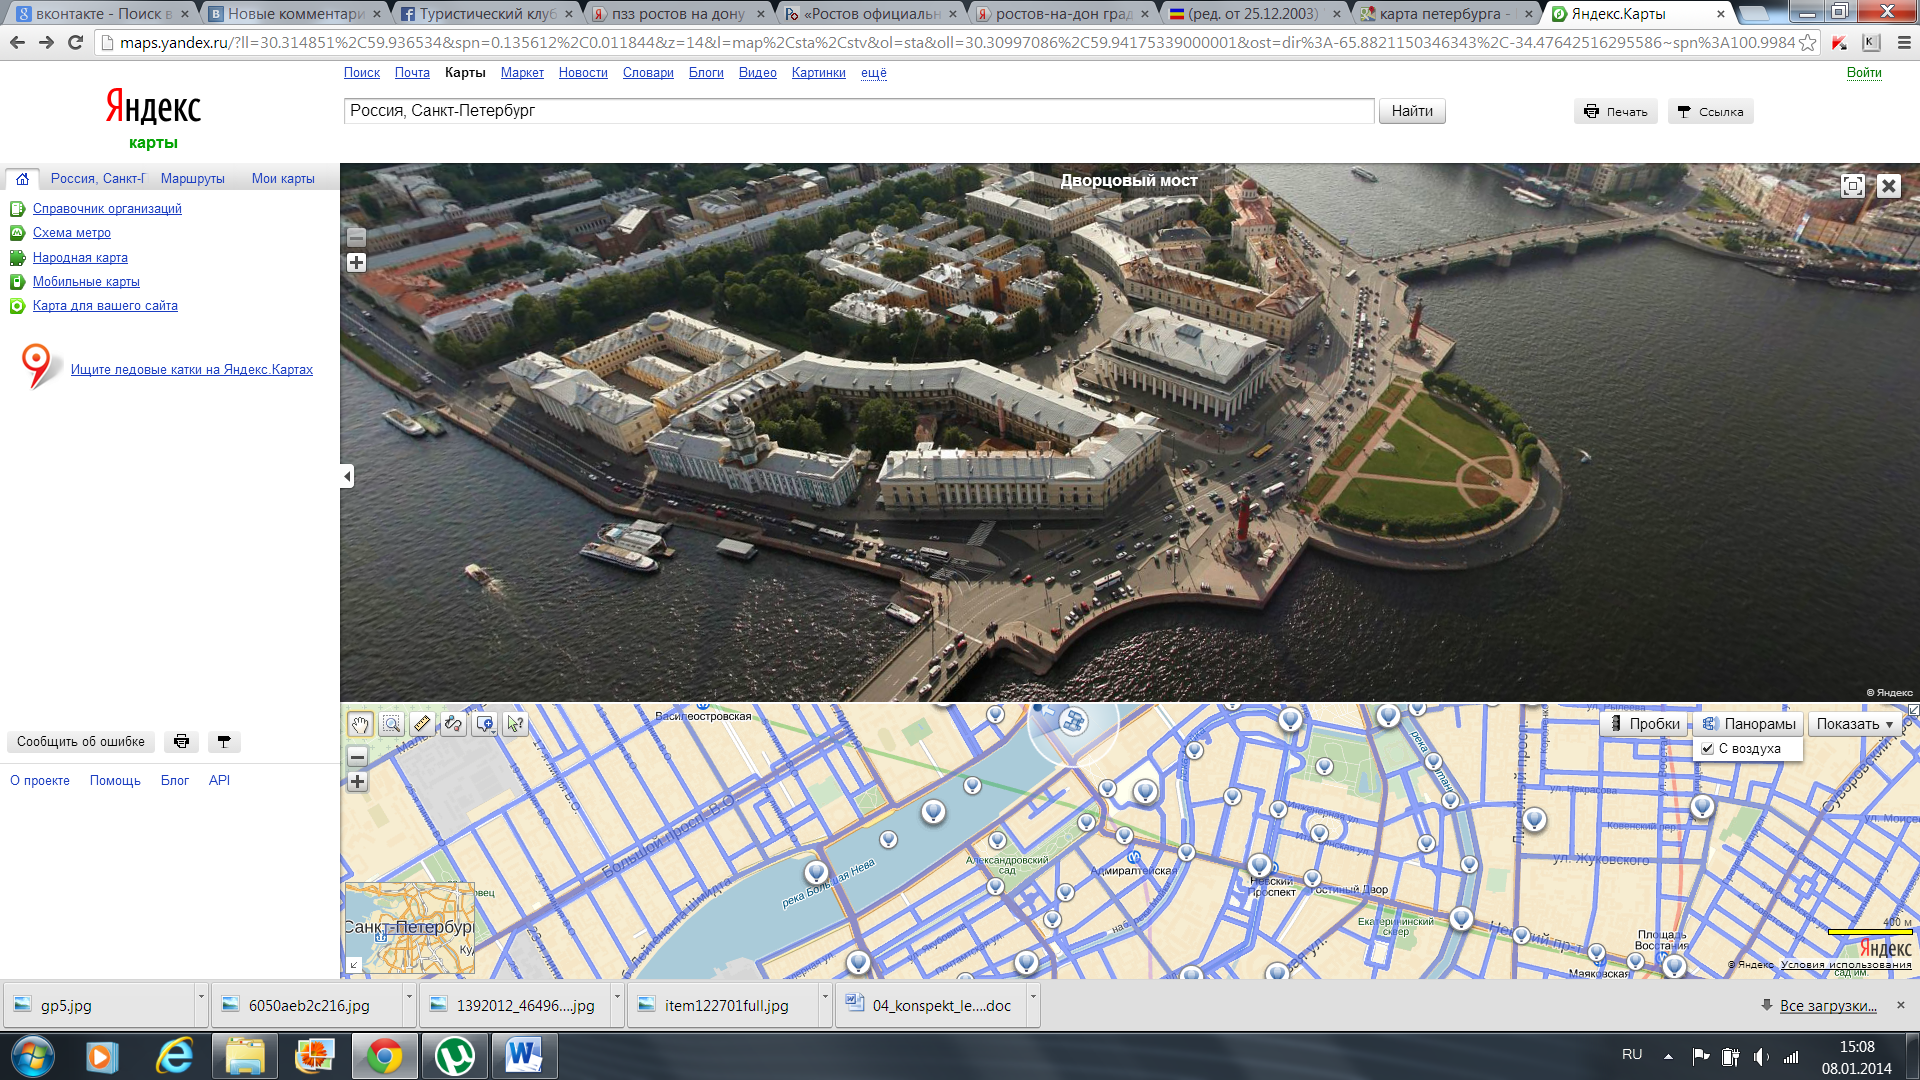The image size is (1920, 1080).
Task: Click the API footer link
Action: point(219,781)
